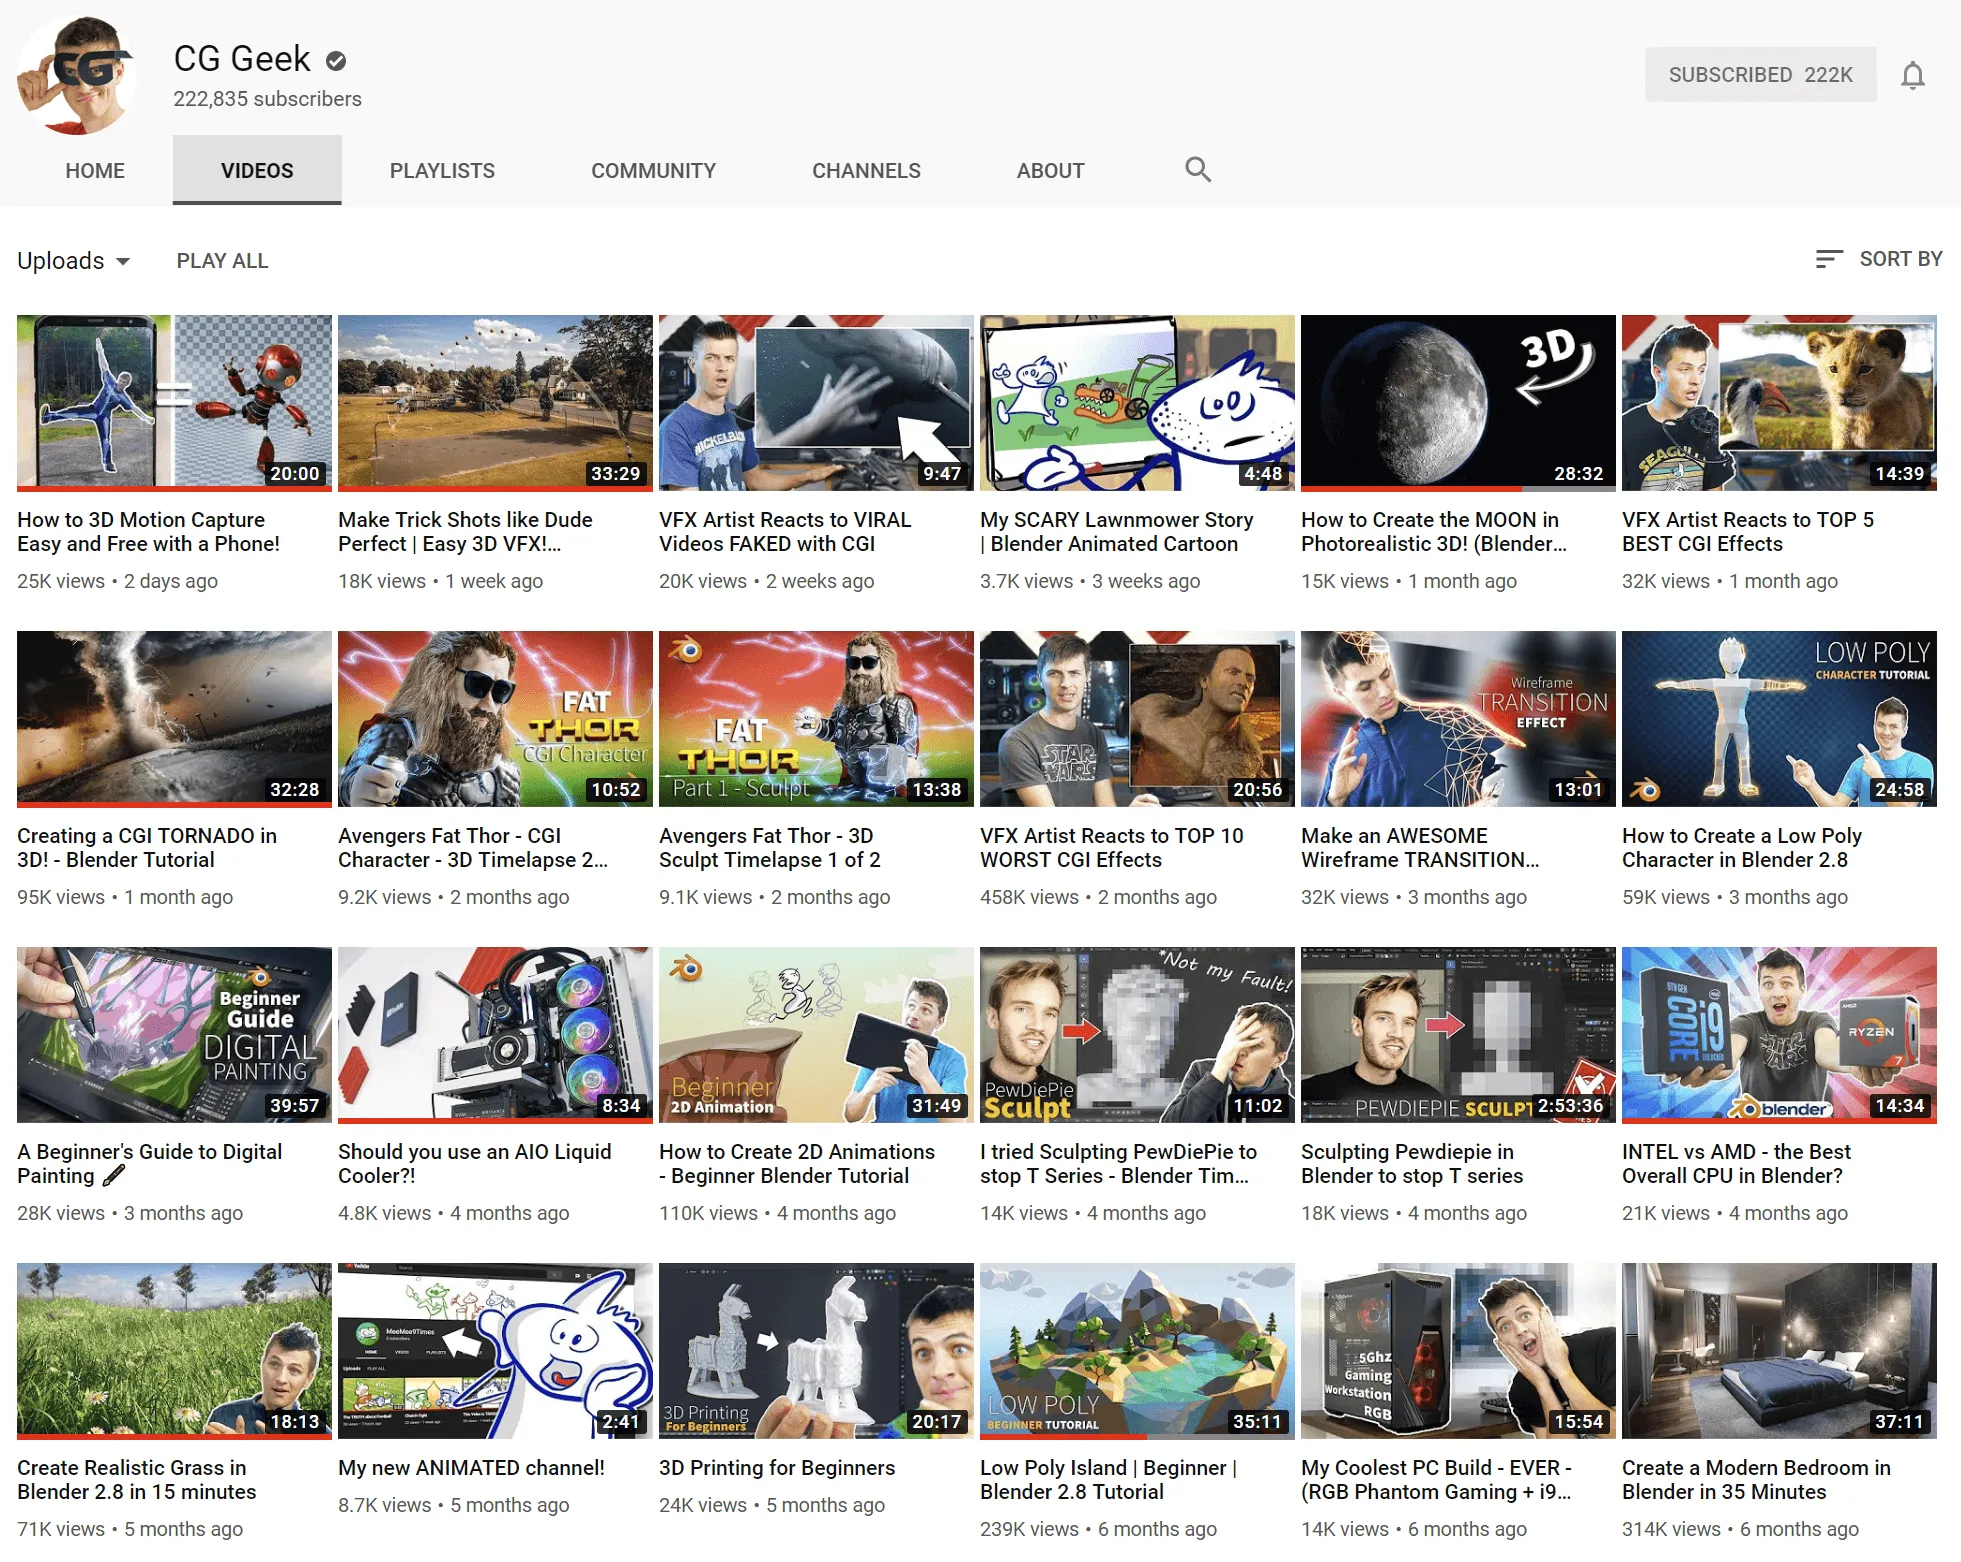Viewport: 1961px width, 1562px height.
Task: Click the CG Geek channel avatar
Action: tap(77, 76)
